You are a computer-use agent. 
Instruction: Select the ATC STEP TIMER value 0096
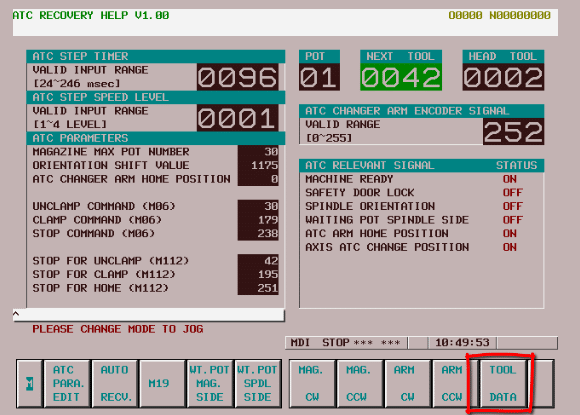237,77
